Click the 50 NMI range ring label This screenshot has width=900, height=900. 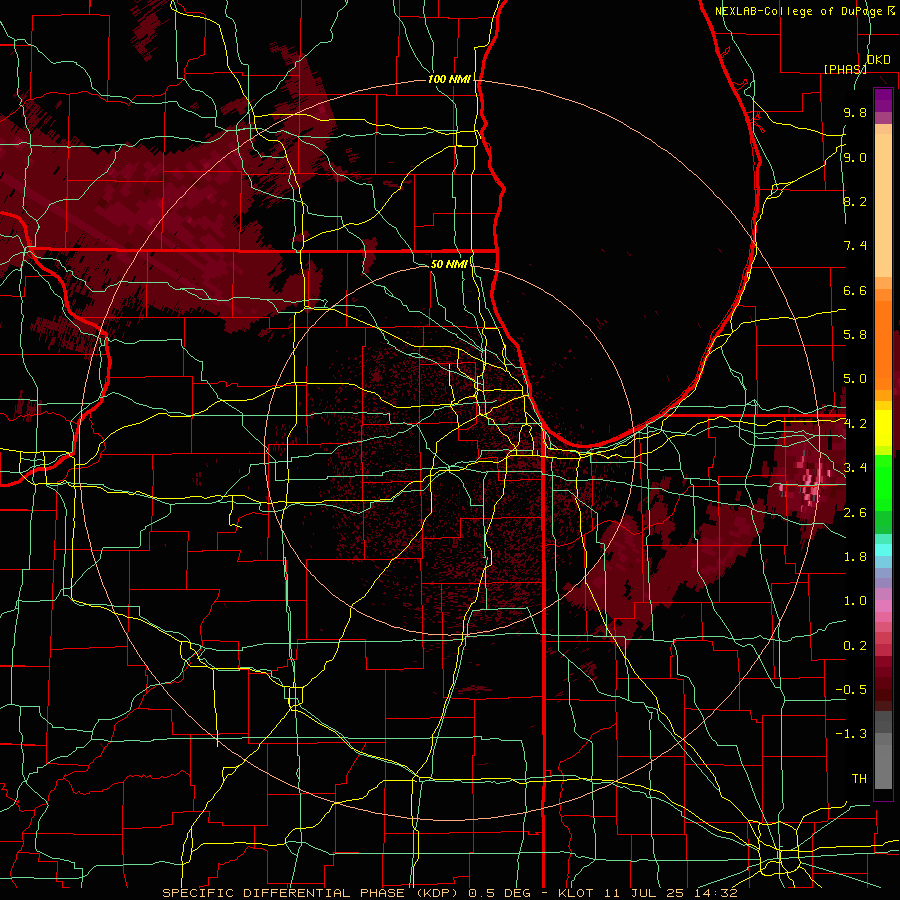449,264
